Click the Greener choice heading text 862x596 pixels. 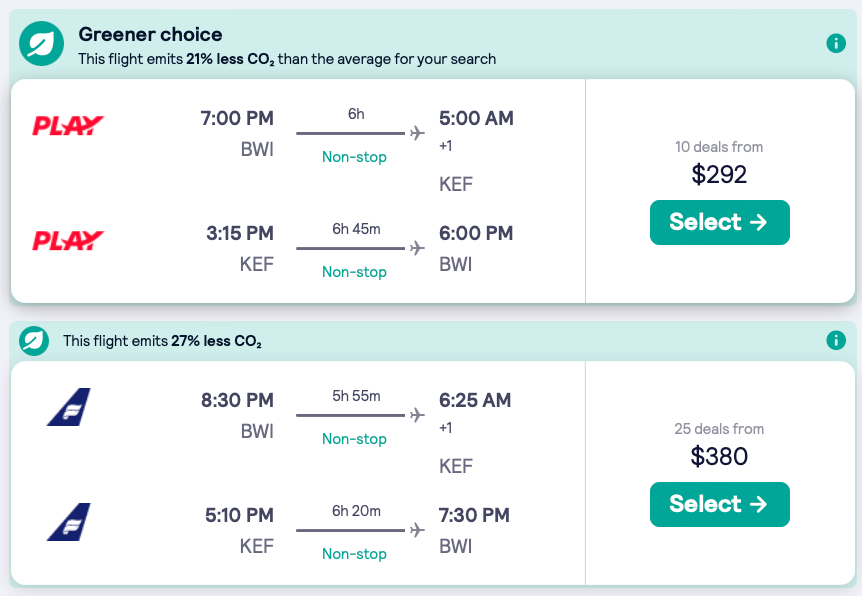151,35
